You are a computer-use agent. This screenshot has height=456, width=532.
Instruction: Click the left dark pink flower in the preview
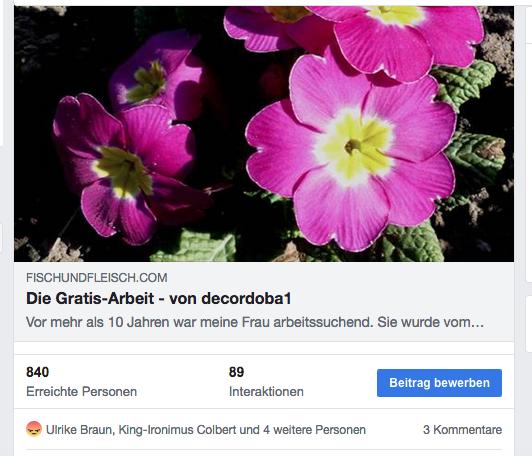124,168
